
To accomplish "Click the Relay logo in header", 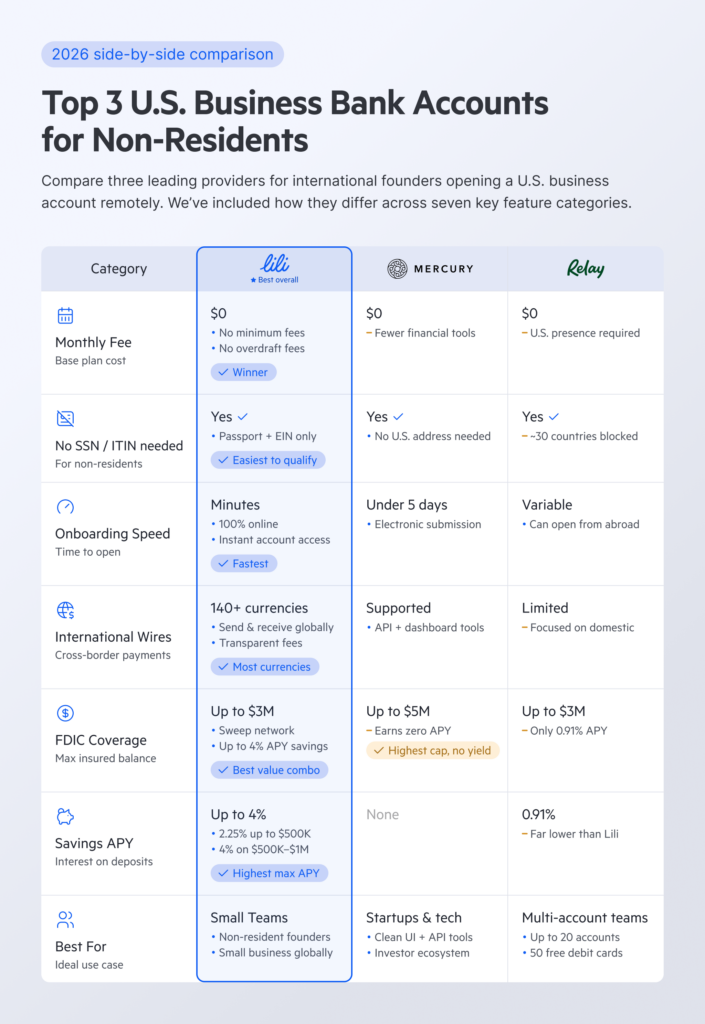I will [x=586, y=268].
